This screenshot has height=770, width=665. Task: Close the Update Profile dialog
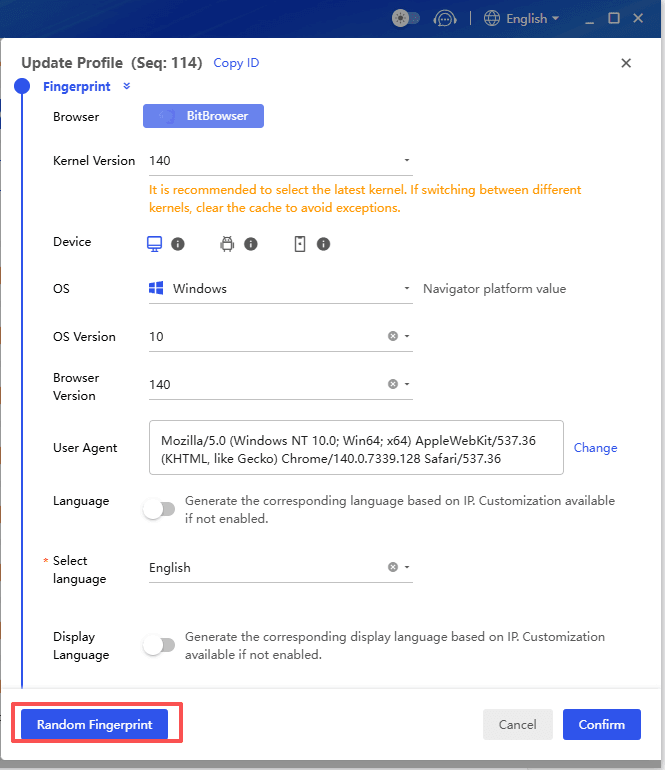626,63
